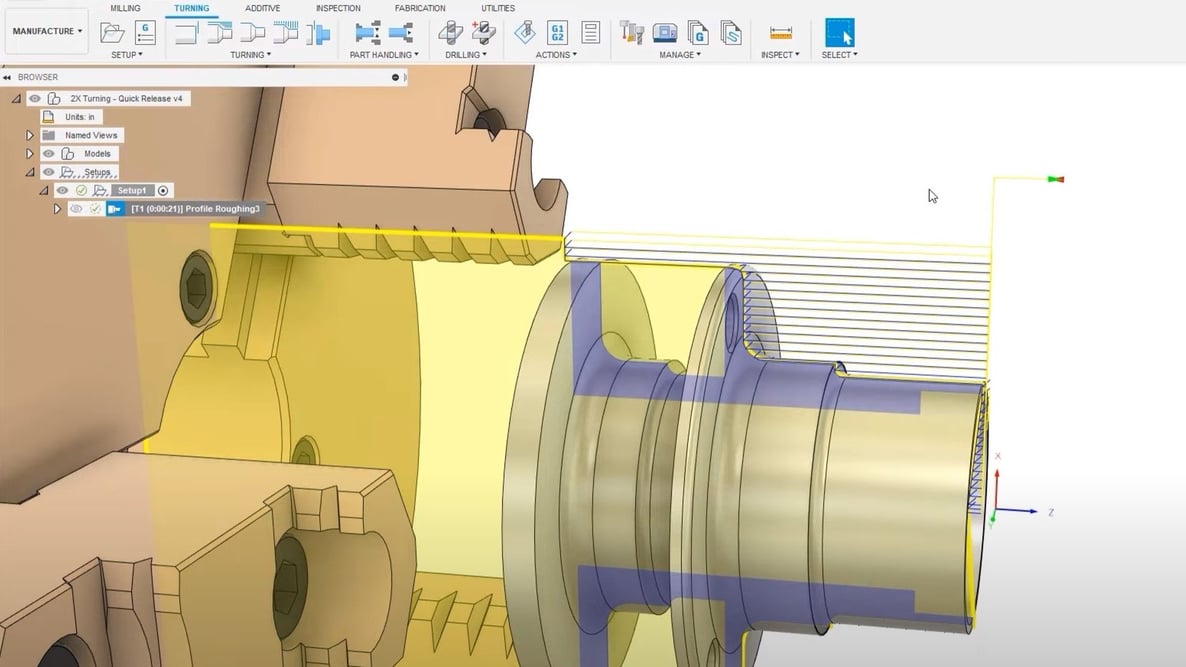Open the Inspection ribbon tab
1186x667 pixels.
[x=337, y=7]
